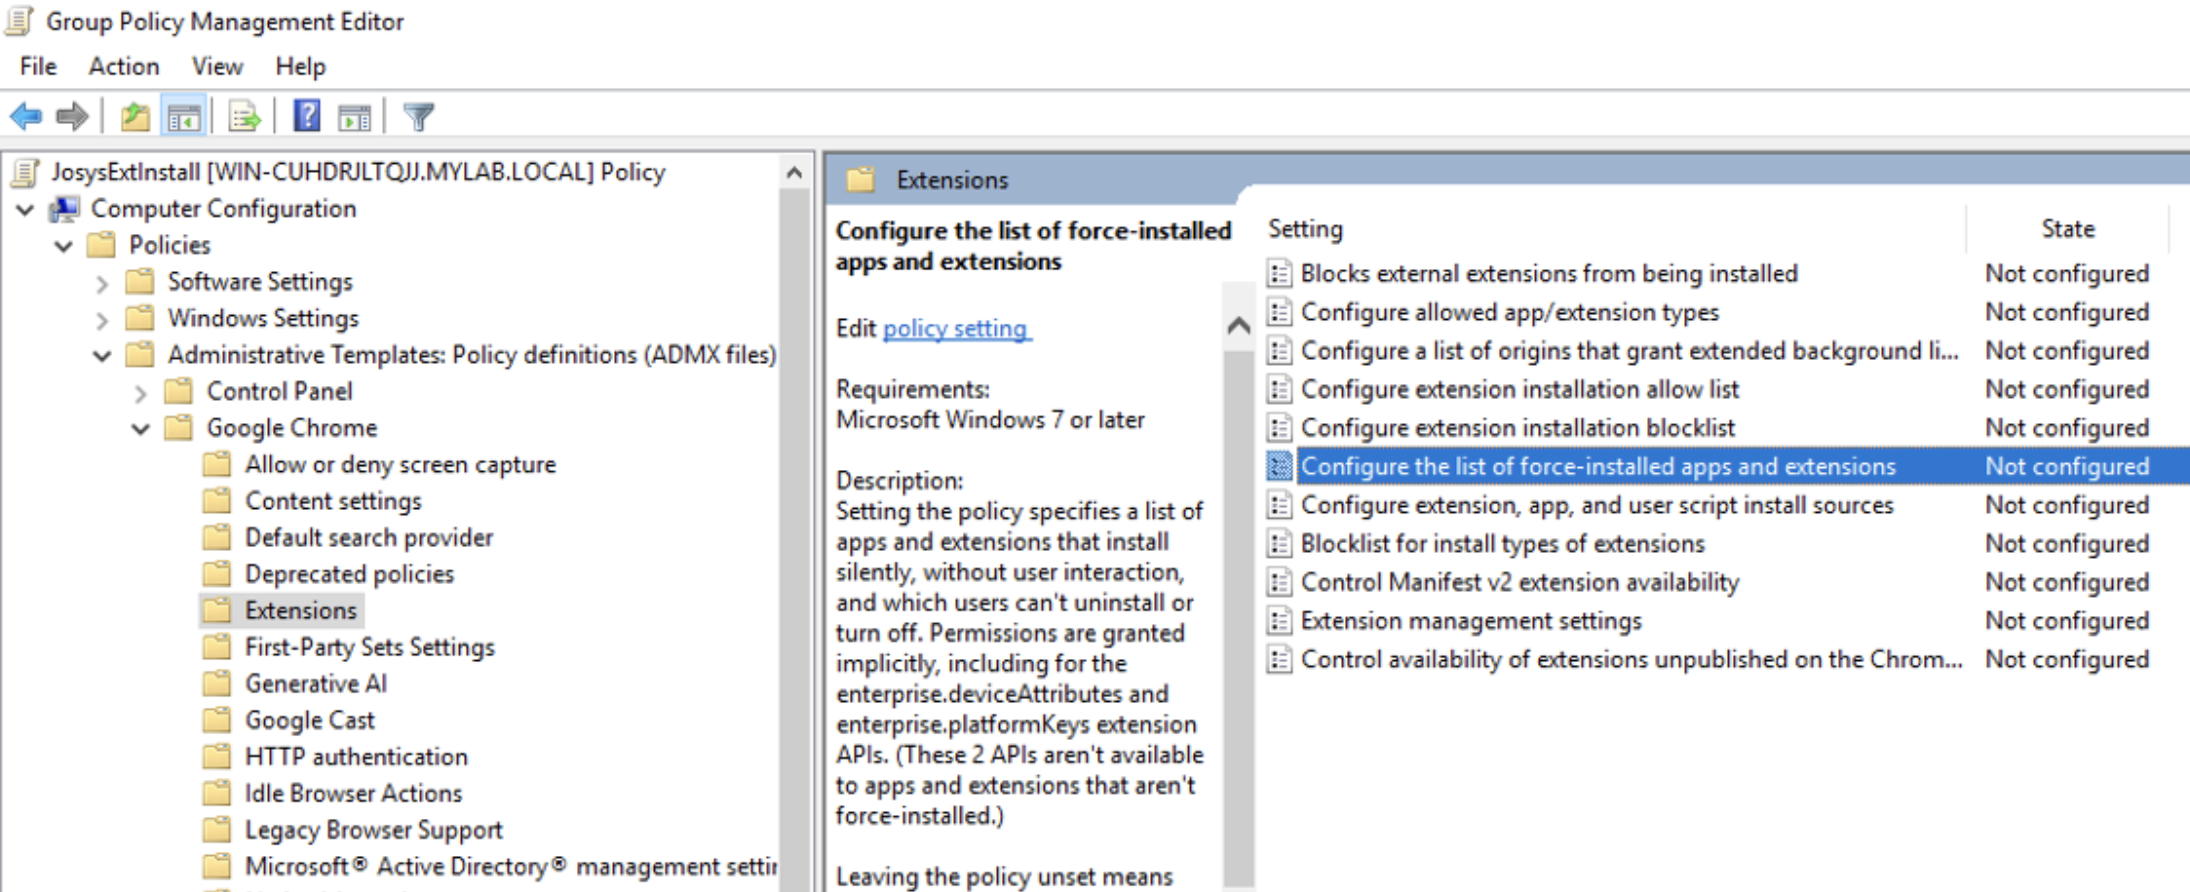Collapse the Google Chrome folder node
Viewport: 2190px width, 892px height.
[141, 429]
